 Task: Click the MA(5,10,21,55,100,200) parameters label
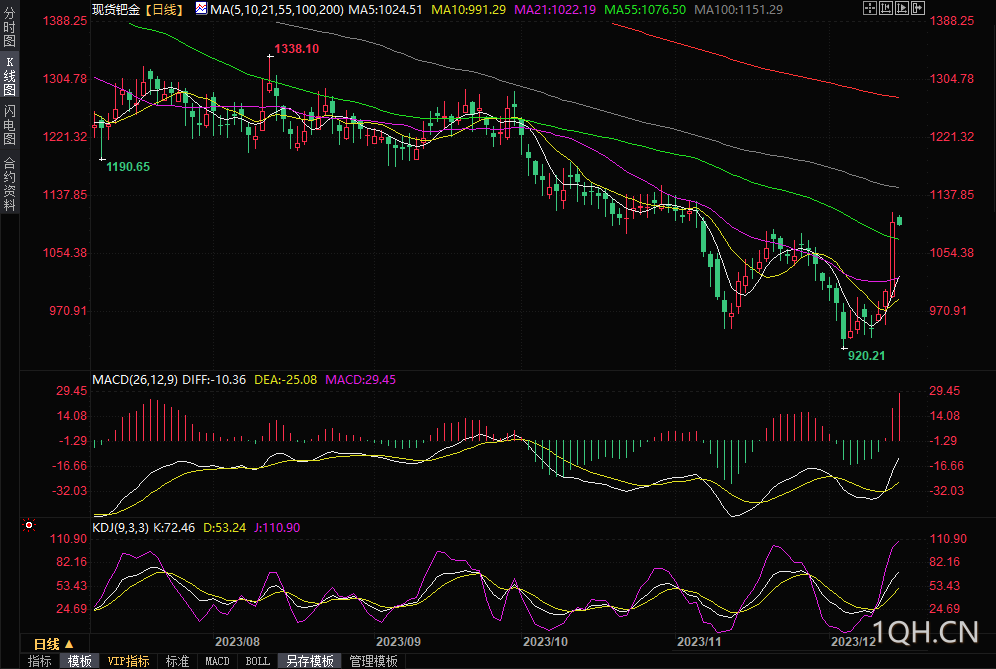[277, 9]
